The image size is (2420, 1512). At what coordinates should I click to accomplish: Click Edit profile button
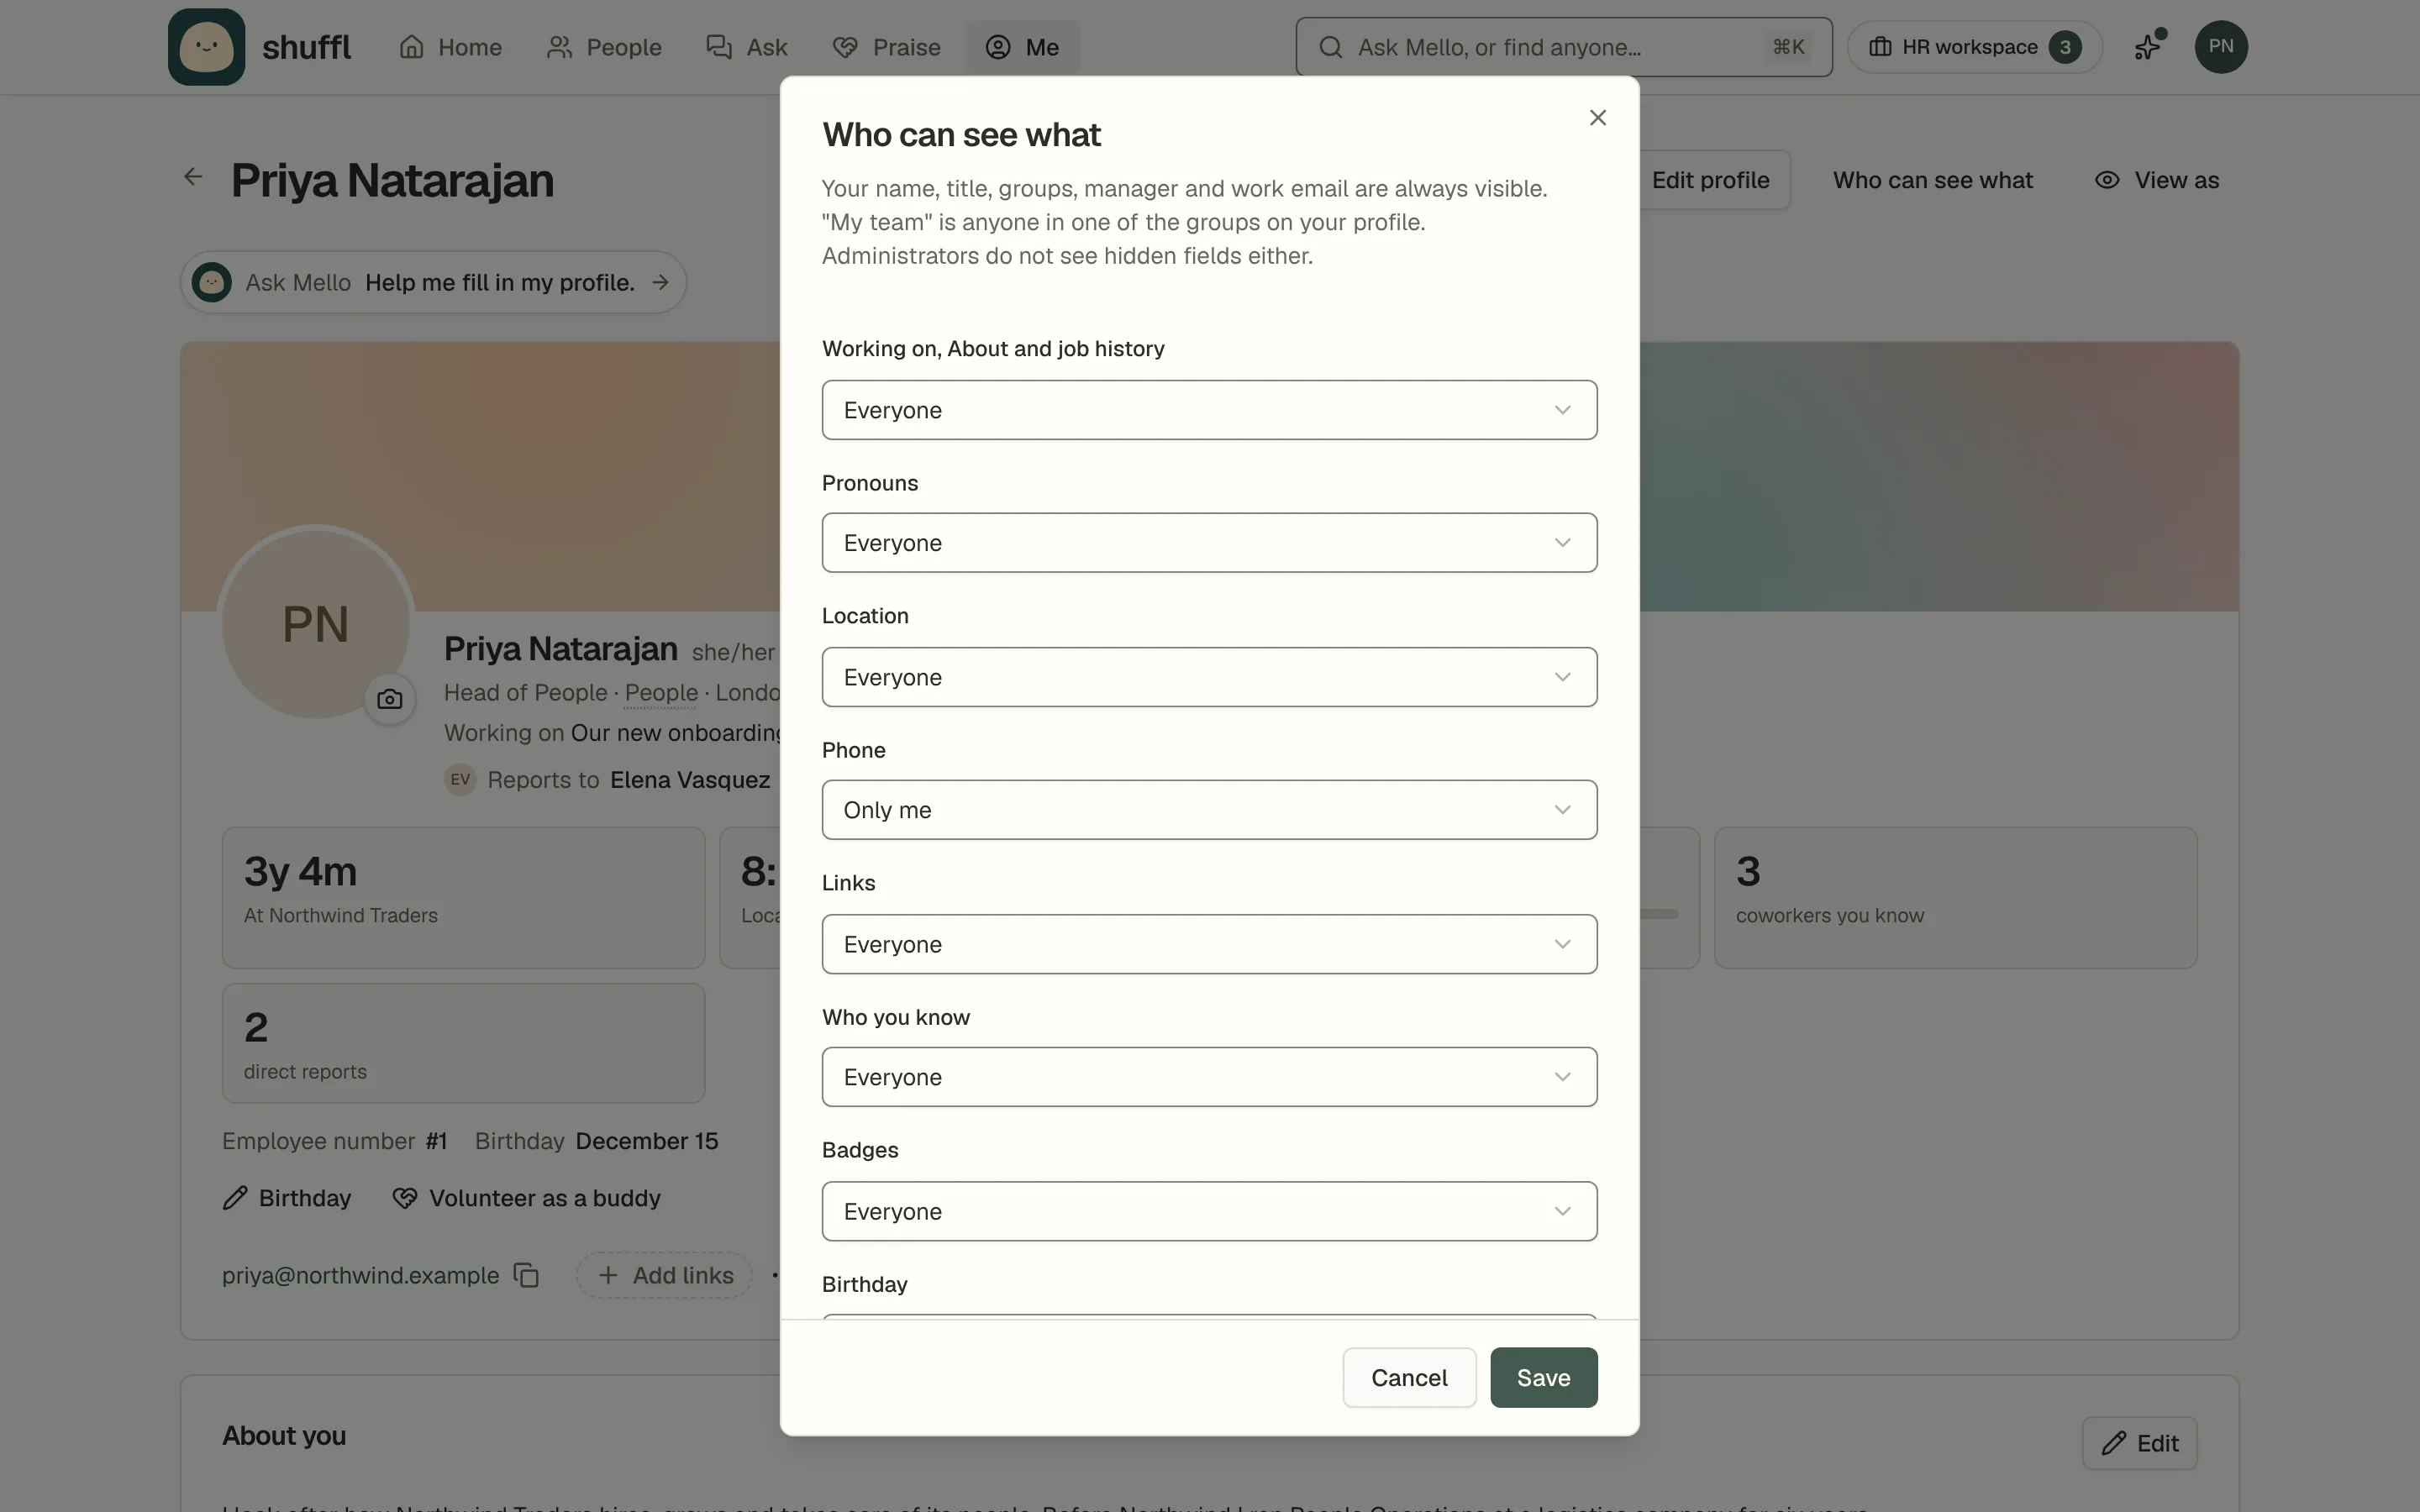click(1710, 180)
